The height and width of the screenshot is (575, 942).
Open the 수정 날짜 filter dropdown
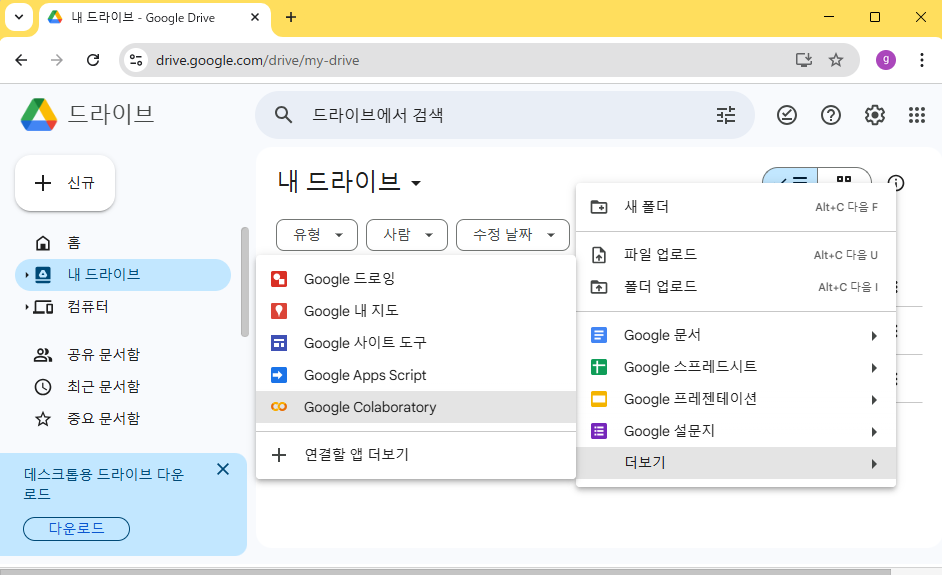point(512,235)
